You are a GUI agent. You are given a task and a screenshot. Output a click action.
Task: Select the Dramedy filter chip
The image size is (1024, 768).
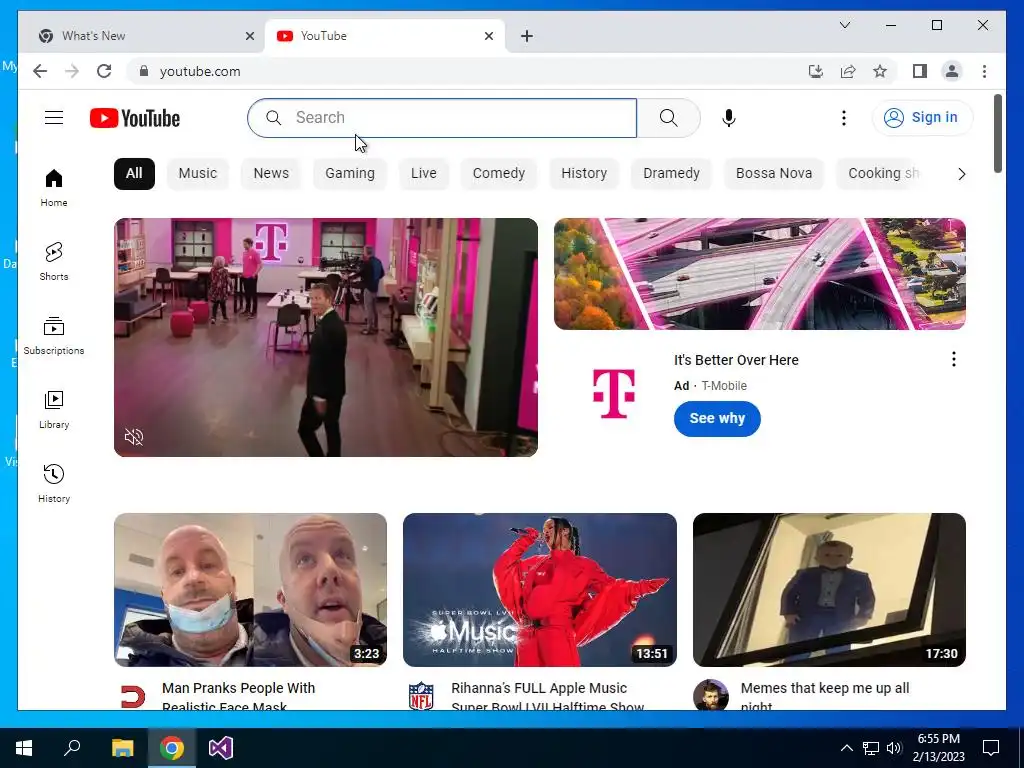tap(671, 174)
